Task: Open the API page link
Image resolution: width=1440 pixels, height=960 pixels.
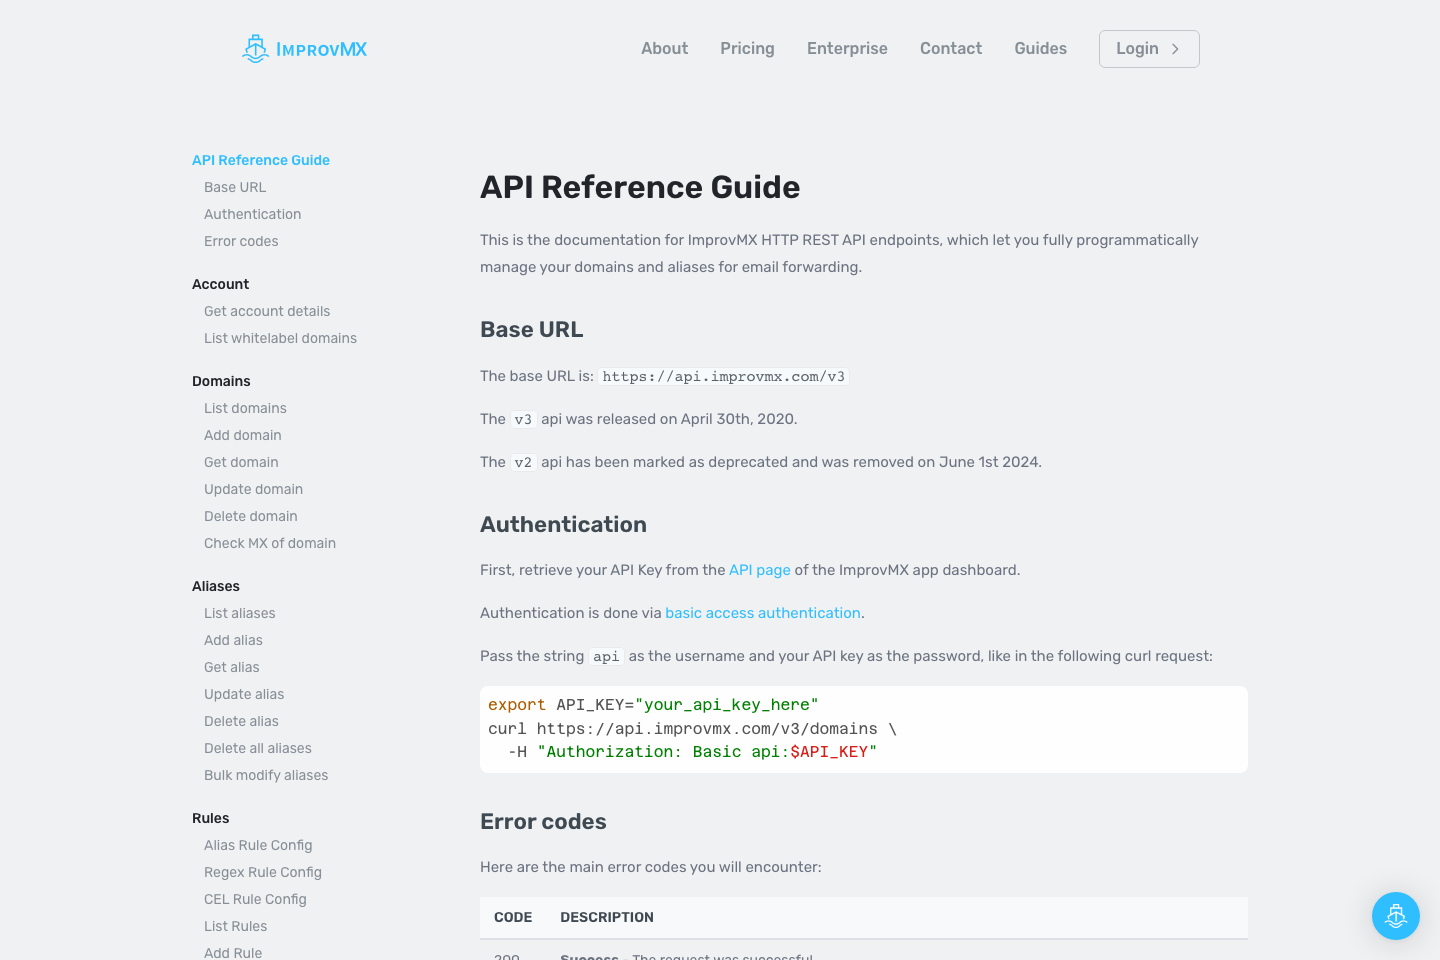Action: coord(759,569)
